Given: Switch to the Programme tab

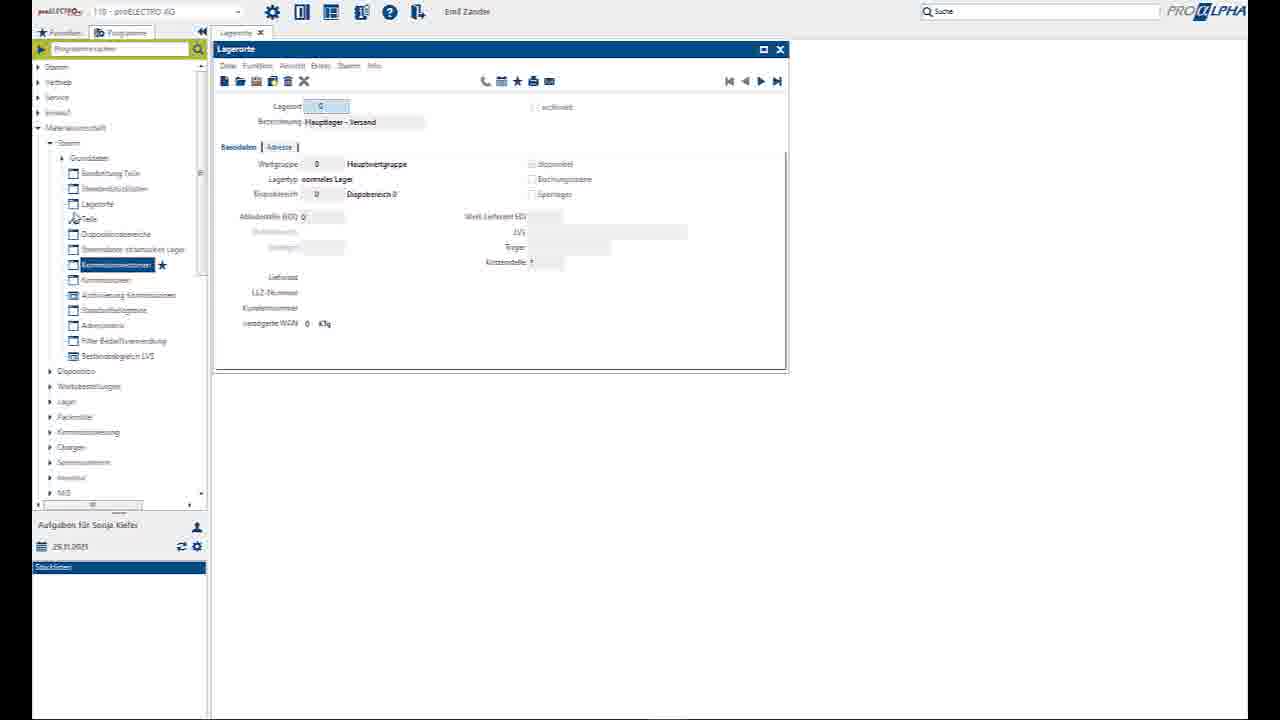Looking at the screenshot, I should [121, 33].
